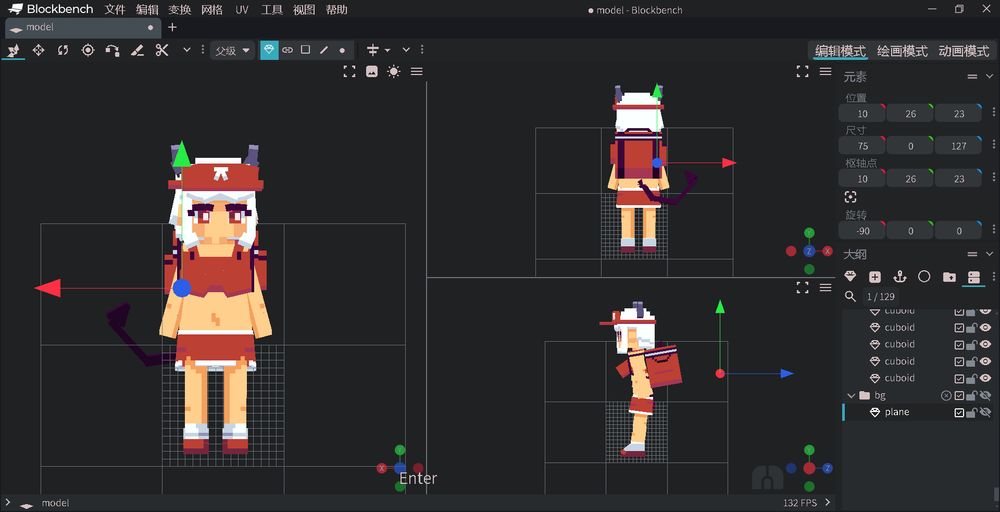Screen dimensions: 1000x512
Task: Lock the plane element with padlock icon
Action: pos(971,413)
